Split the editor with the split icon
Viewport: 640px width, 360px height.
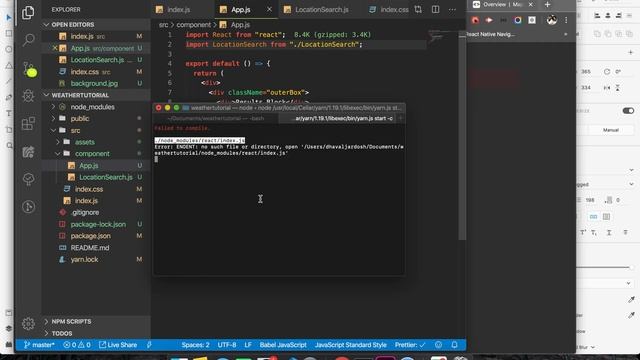436,9
